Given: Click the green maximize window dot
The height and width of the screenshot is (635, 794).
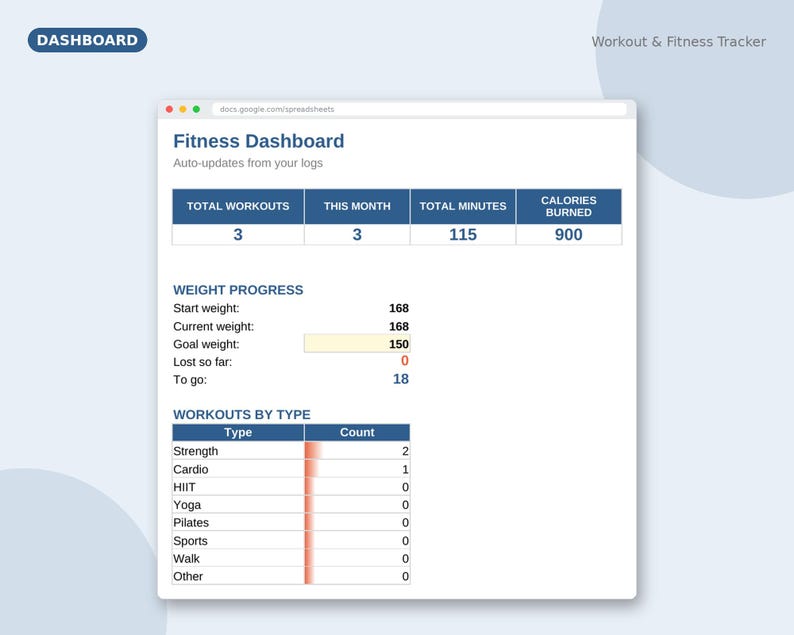Looking at the screenshot, I should click(196, 109).
